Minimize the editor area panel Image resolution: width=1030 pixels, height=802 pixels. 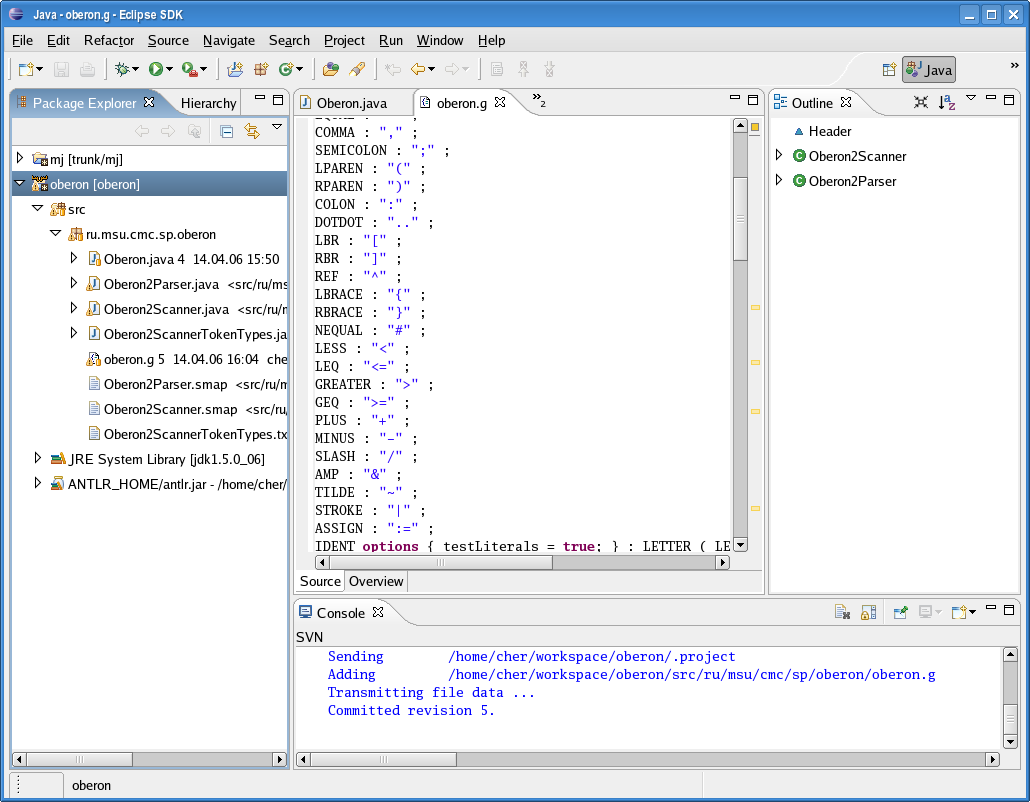(x=735, y=99)
